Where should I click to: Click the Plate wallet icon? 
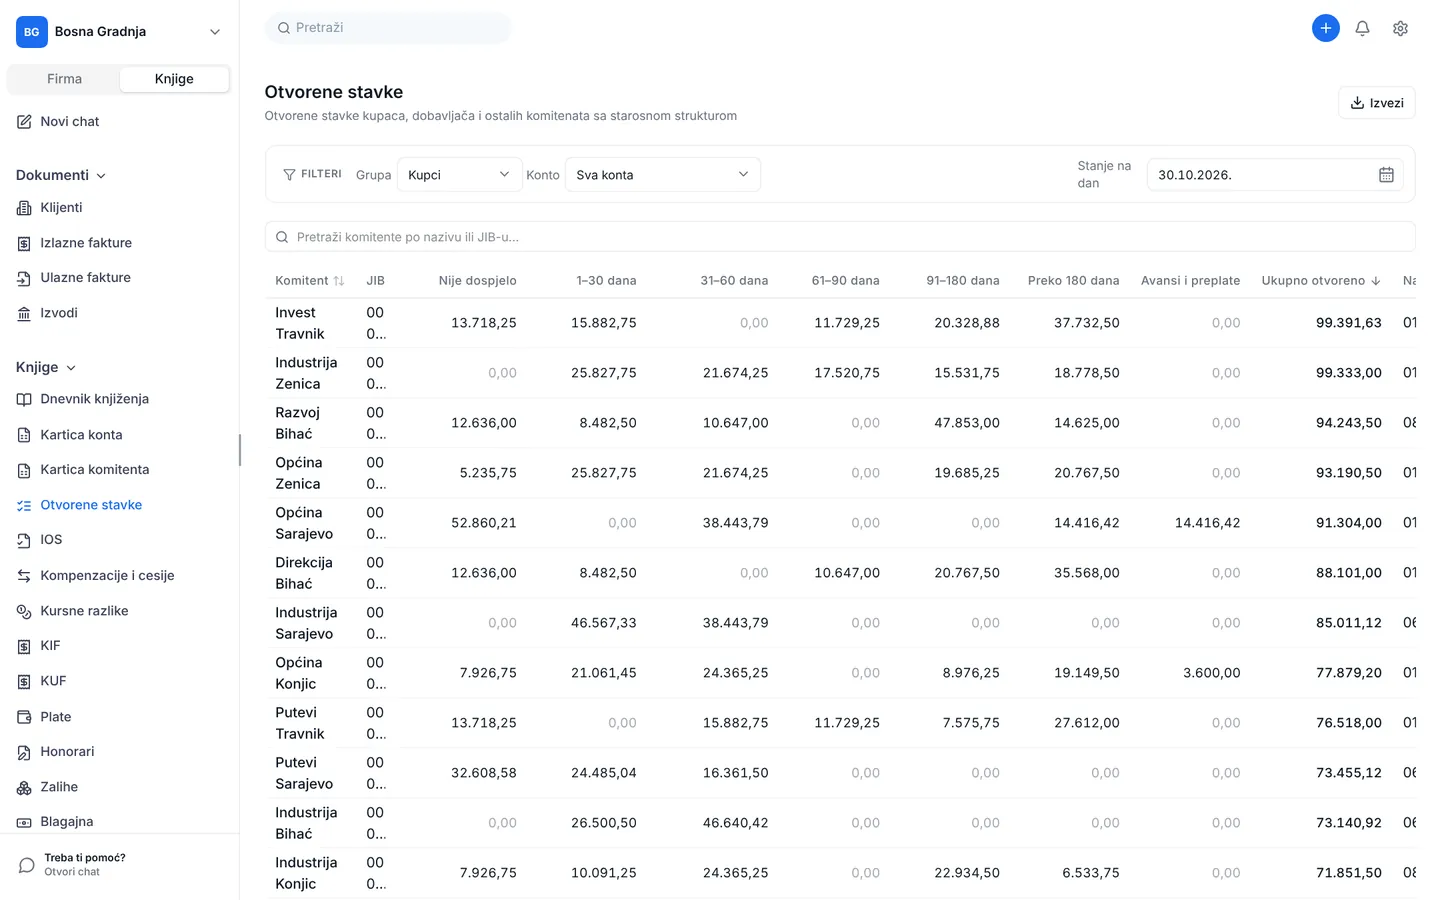[x=24, y=717]
